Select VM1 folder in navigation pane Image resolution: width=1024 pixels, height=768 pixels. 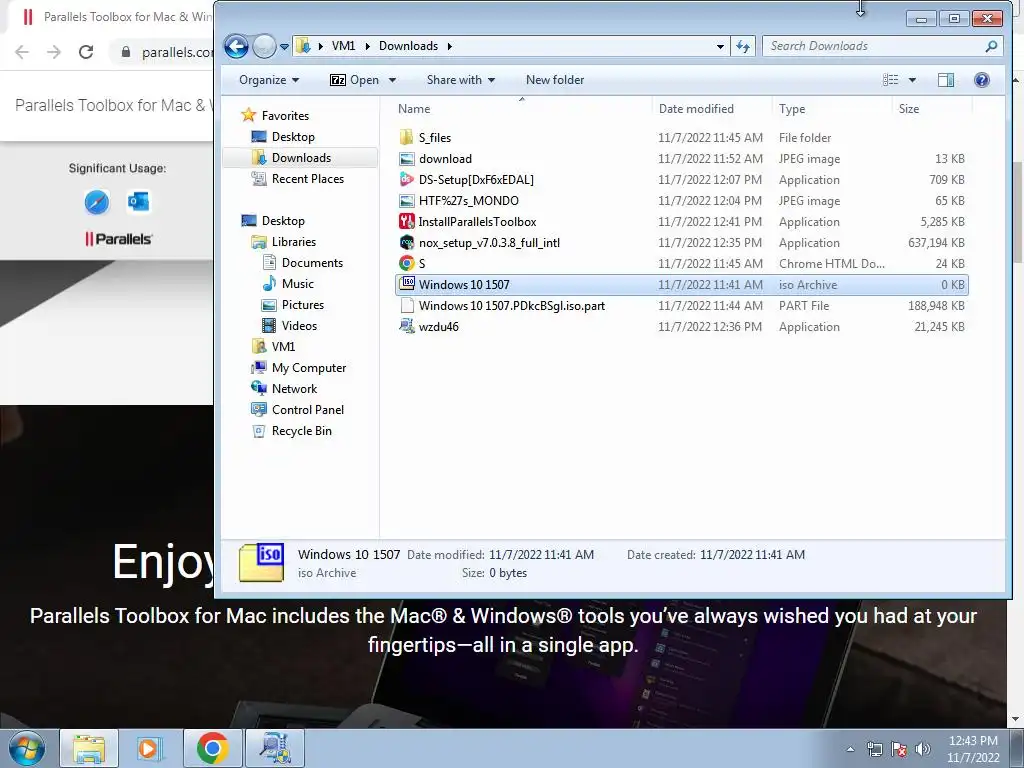click(283, 346)
